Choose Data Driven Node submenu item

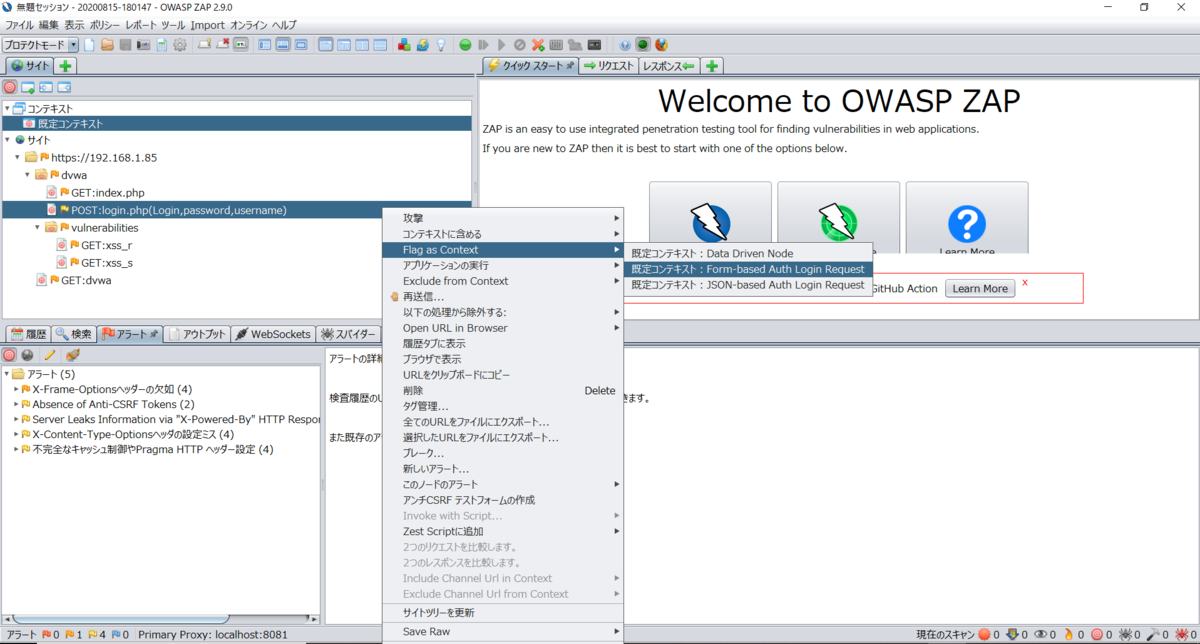coord(748,253)
